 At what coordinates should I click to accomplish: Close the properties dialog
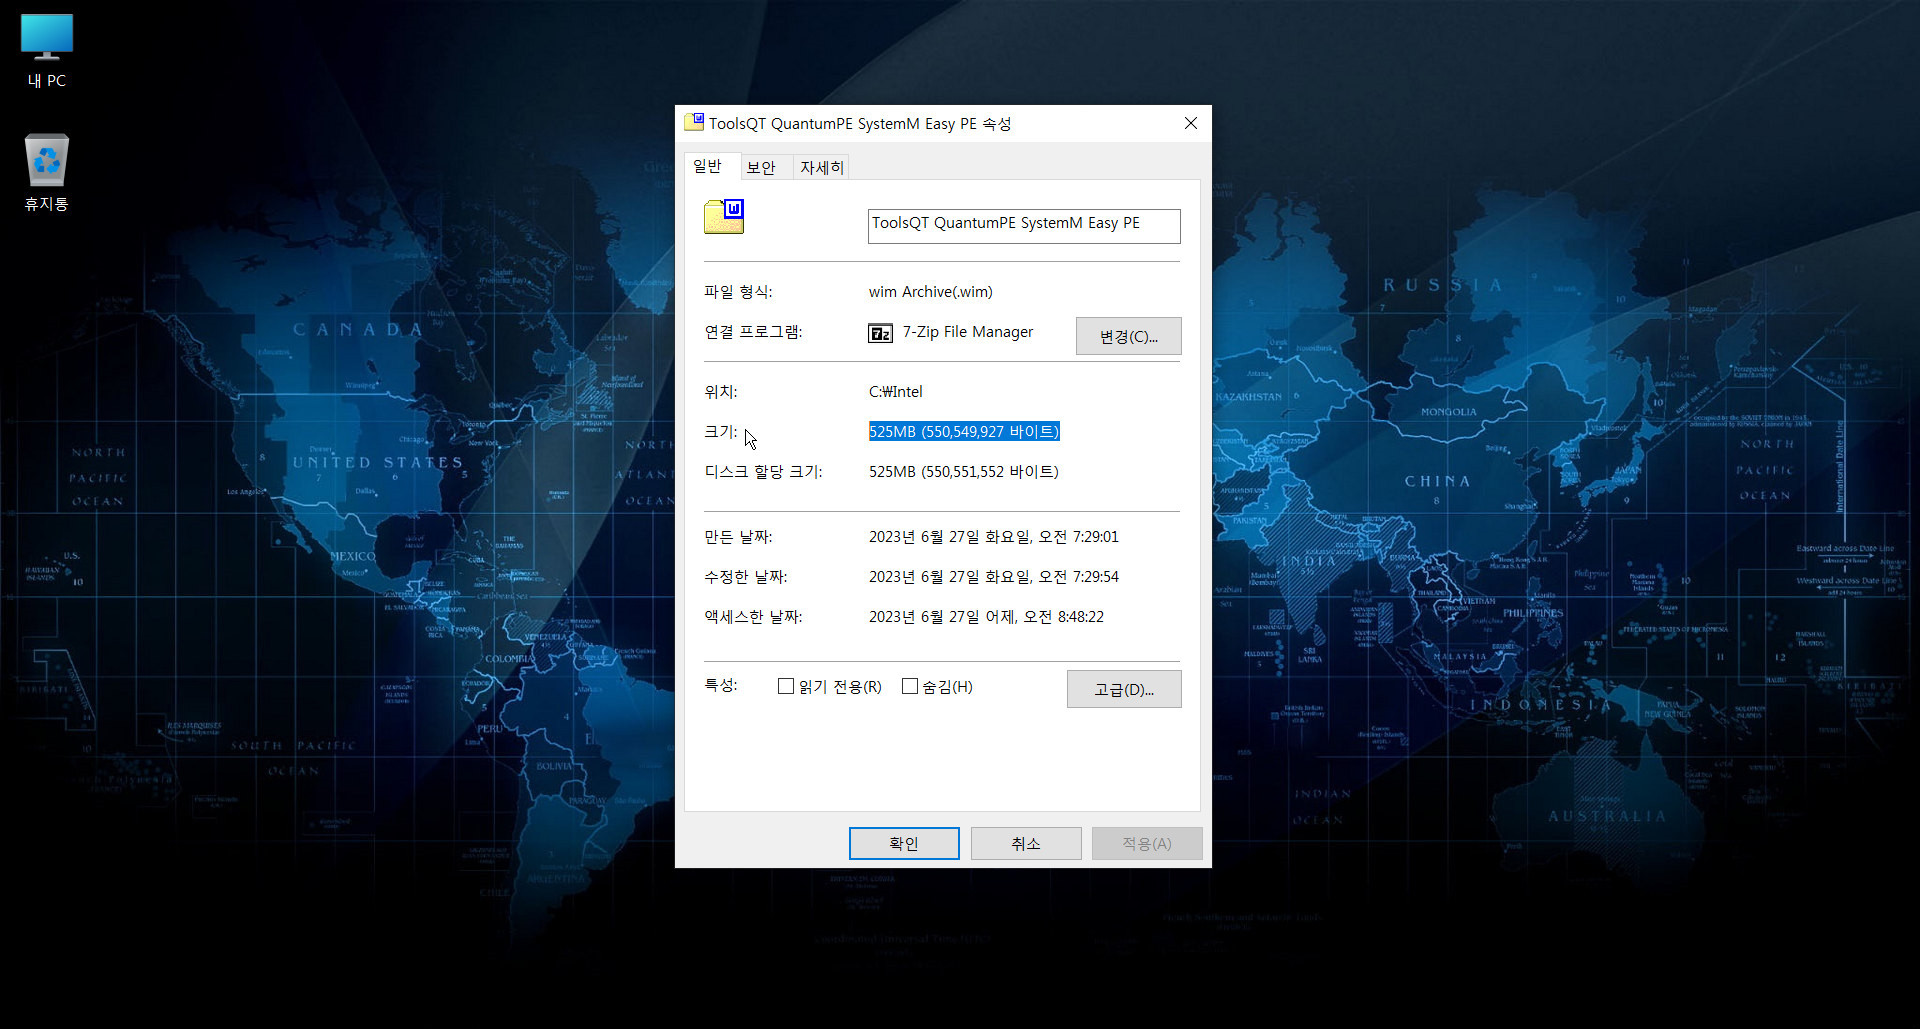(x=1190, y=123)
